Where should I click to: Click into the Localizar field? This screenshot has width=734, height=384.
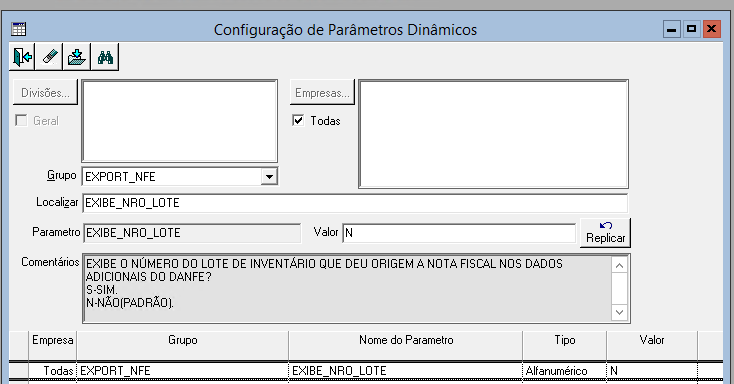click(355, 203)
